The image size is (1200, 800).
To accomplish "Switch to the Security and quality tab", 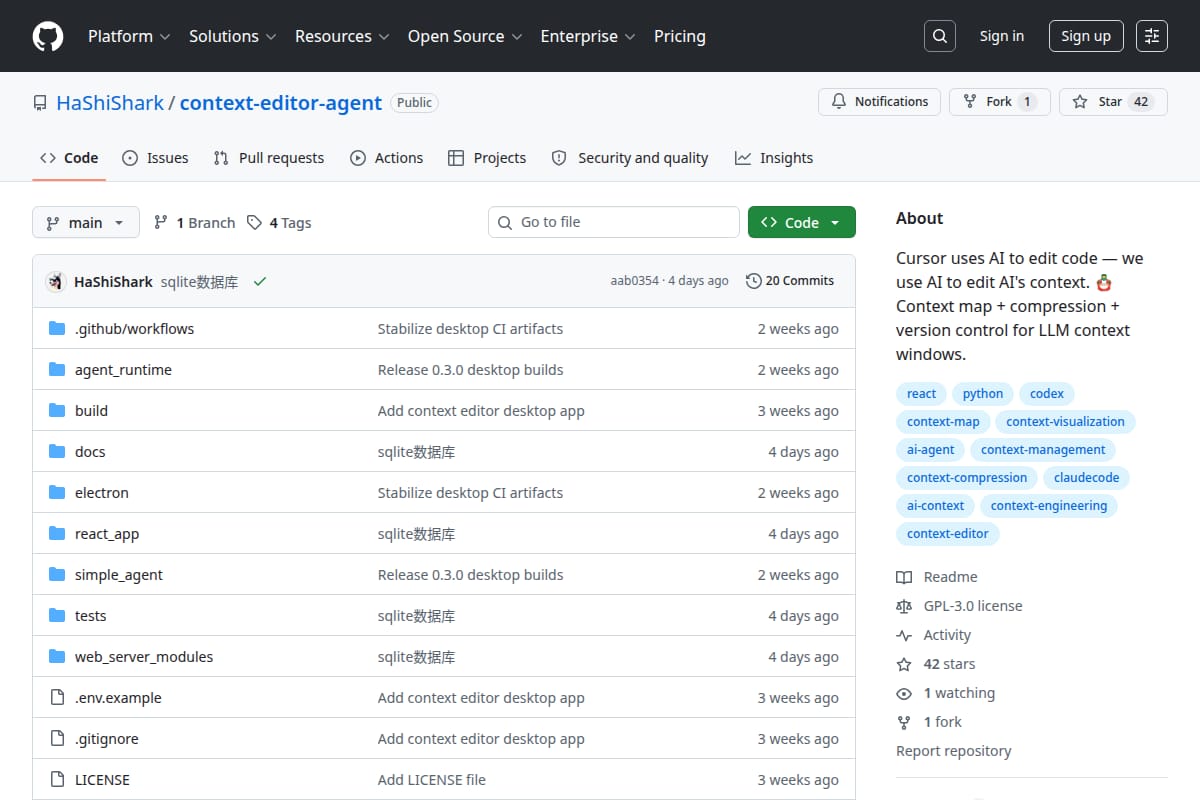I will coord(630,158).
